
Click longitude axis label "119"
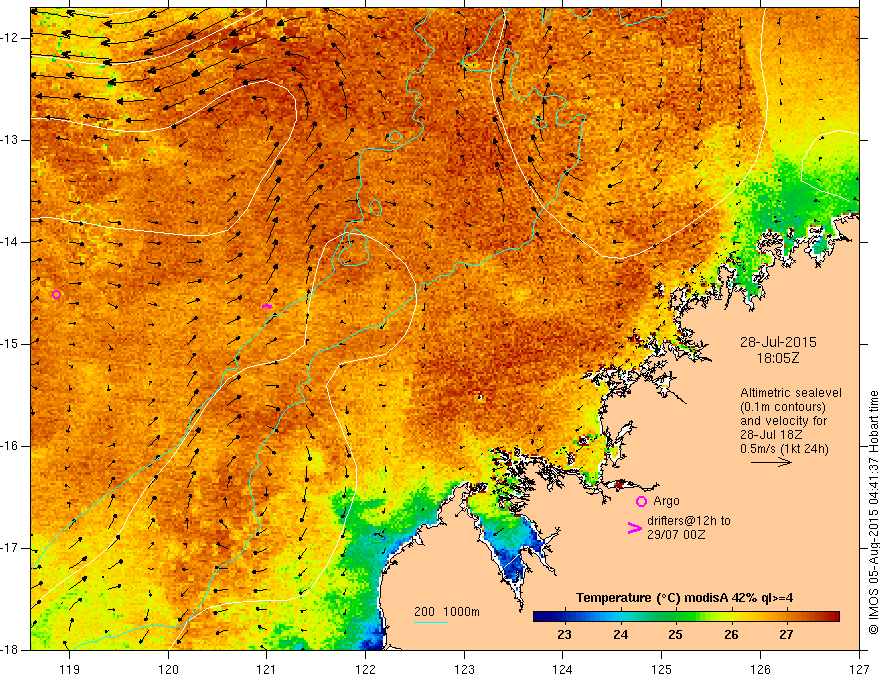(x=70, y=669)
